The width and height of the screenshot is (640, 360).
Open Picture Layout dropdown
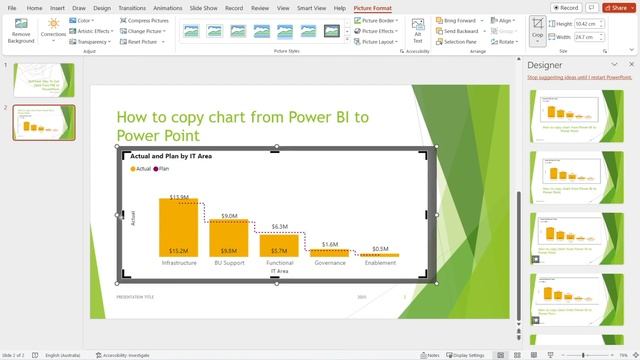(376, 42)
